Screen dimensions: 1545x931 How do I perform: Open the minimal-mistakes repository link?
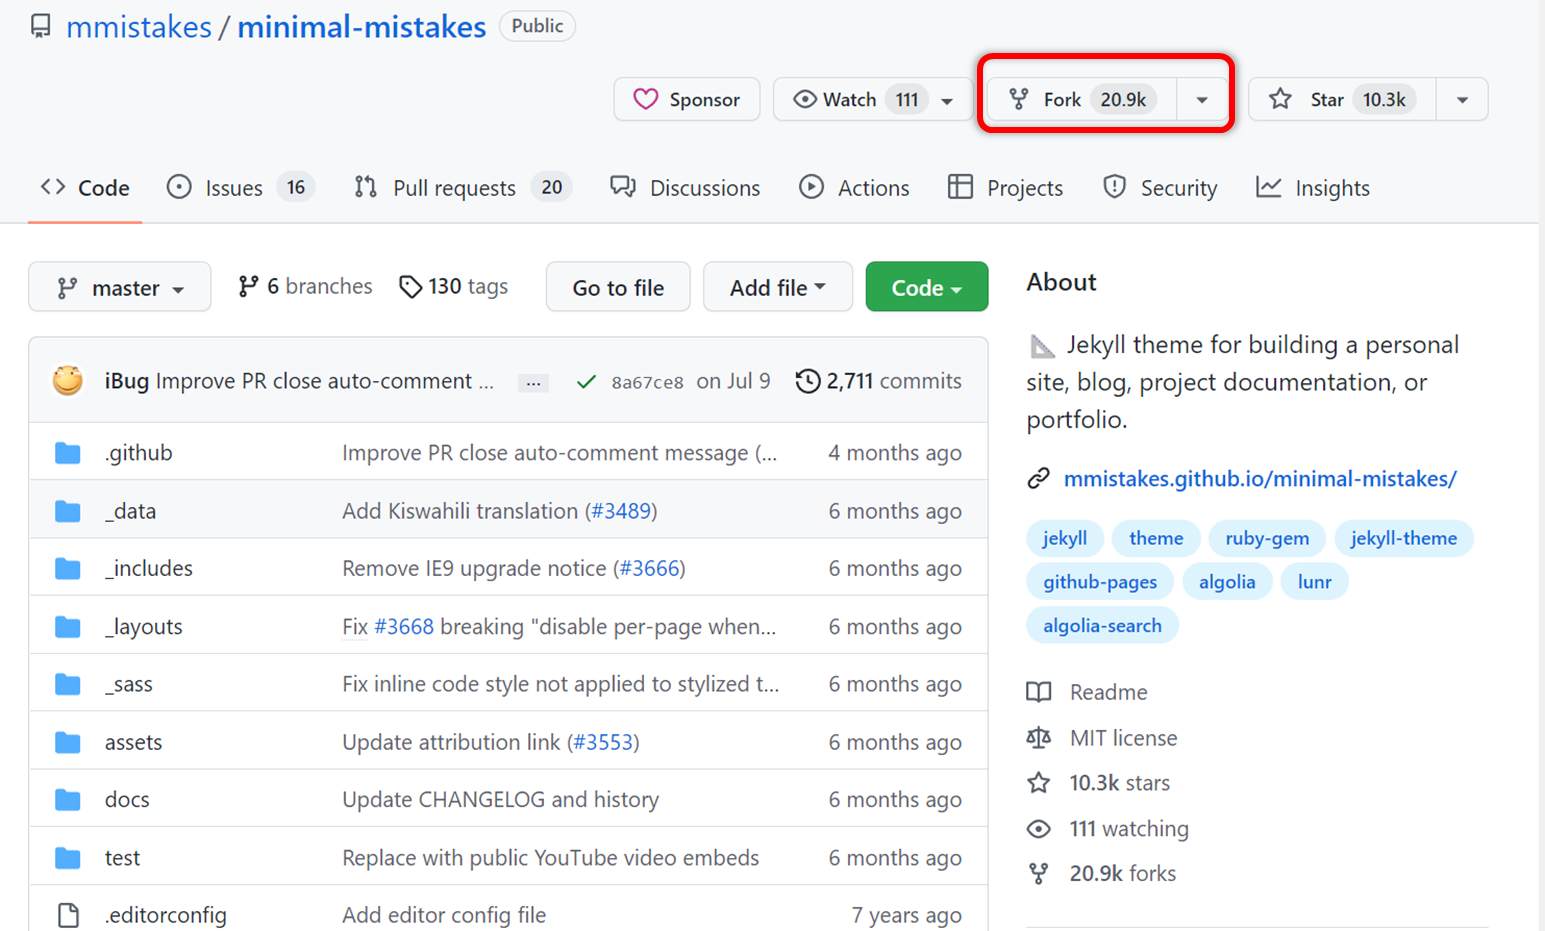[x=361, y=27]
